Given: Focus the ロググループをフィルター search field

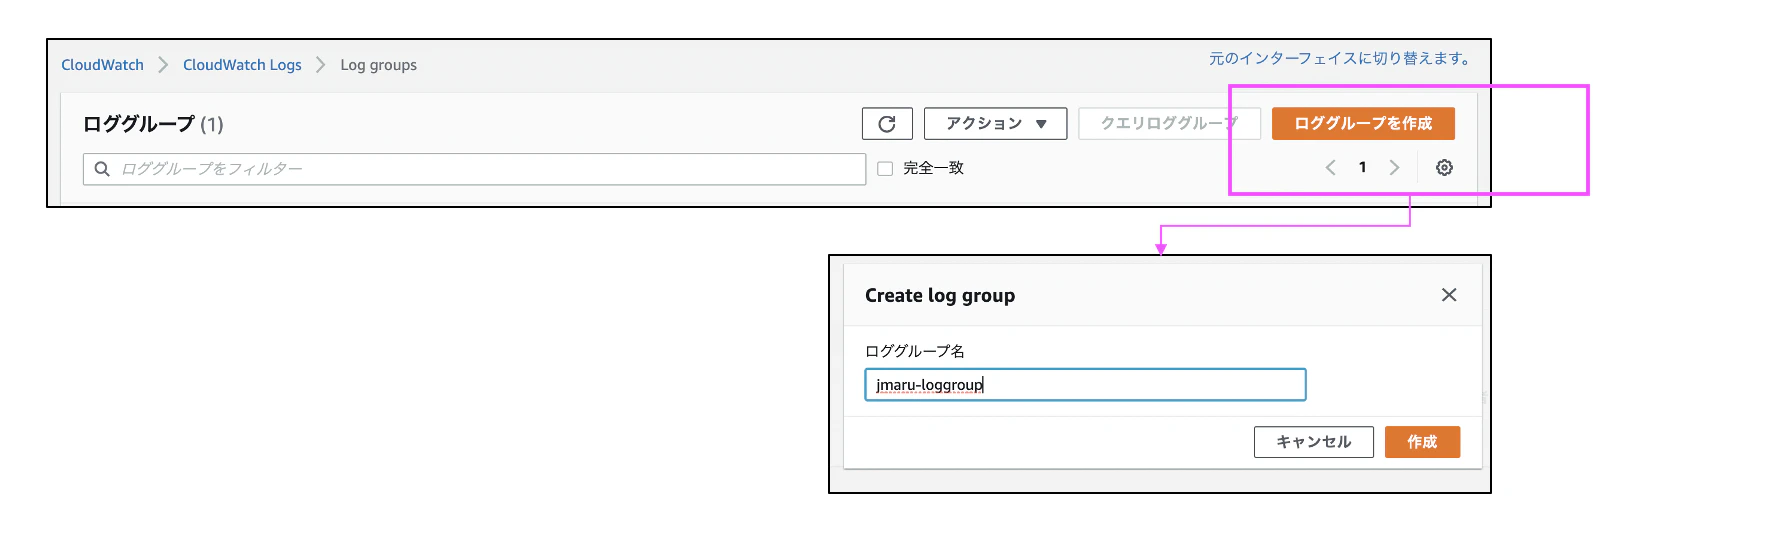Looking at the screenshot, I should 475,169.
